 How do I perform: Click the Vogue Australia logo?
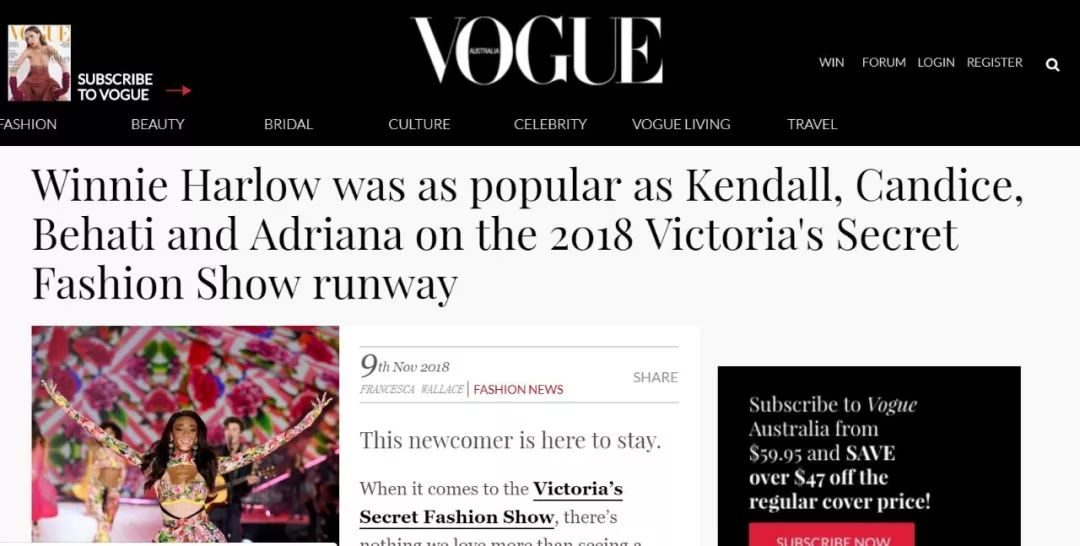(536, 51)
